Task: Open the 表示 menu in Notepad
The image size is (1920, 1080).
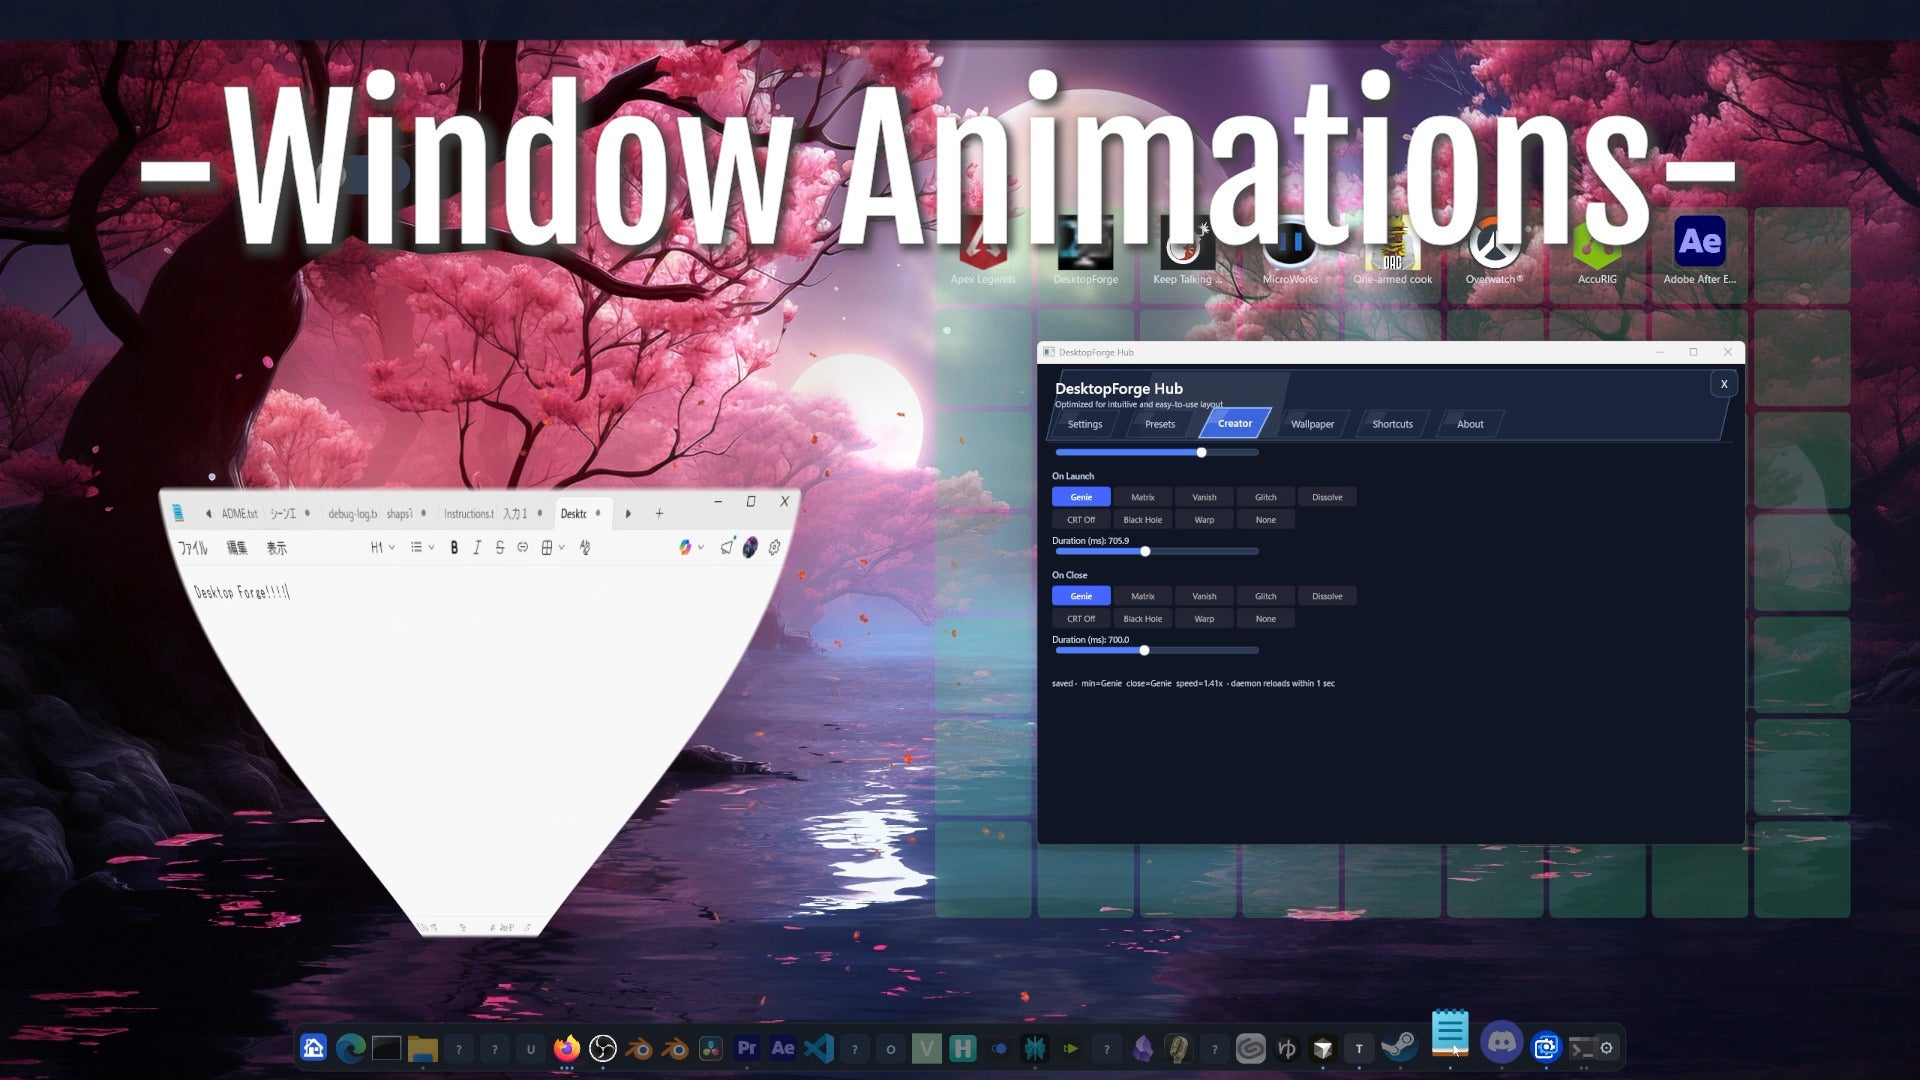Action: 277,548
